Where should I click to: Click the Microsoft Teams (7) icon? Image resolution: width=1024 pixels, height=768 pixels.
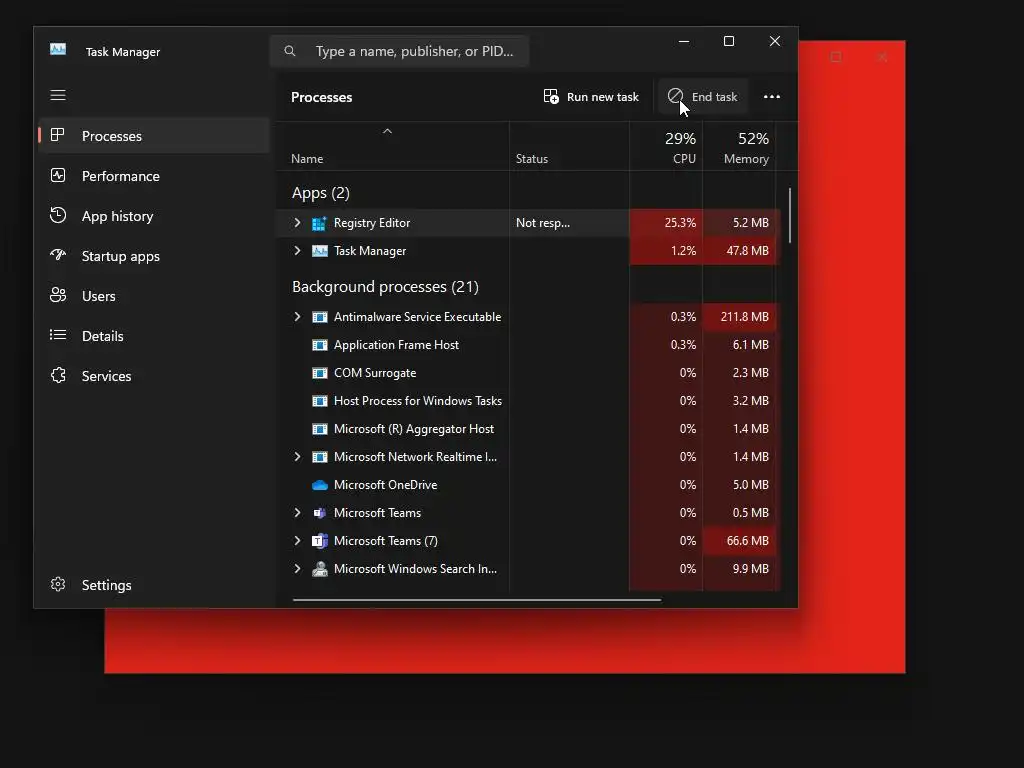(319, 541)
